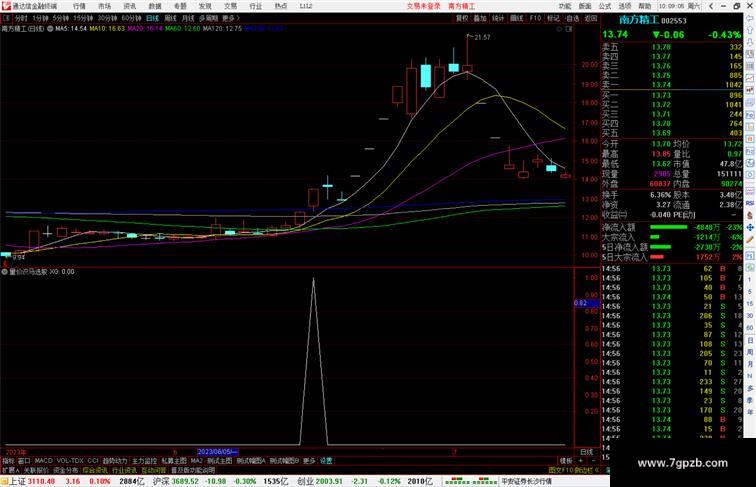Click the cyan 设置 settings tab
Image resolution: width=756 pixels, height=487 pixels.
tap(326, 461)
